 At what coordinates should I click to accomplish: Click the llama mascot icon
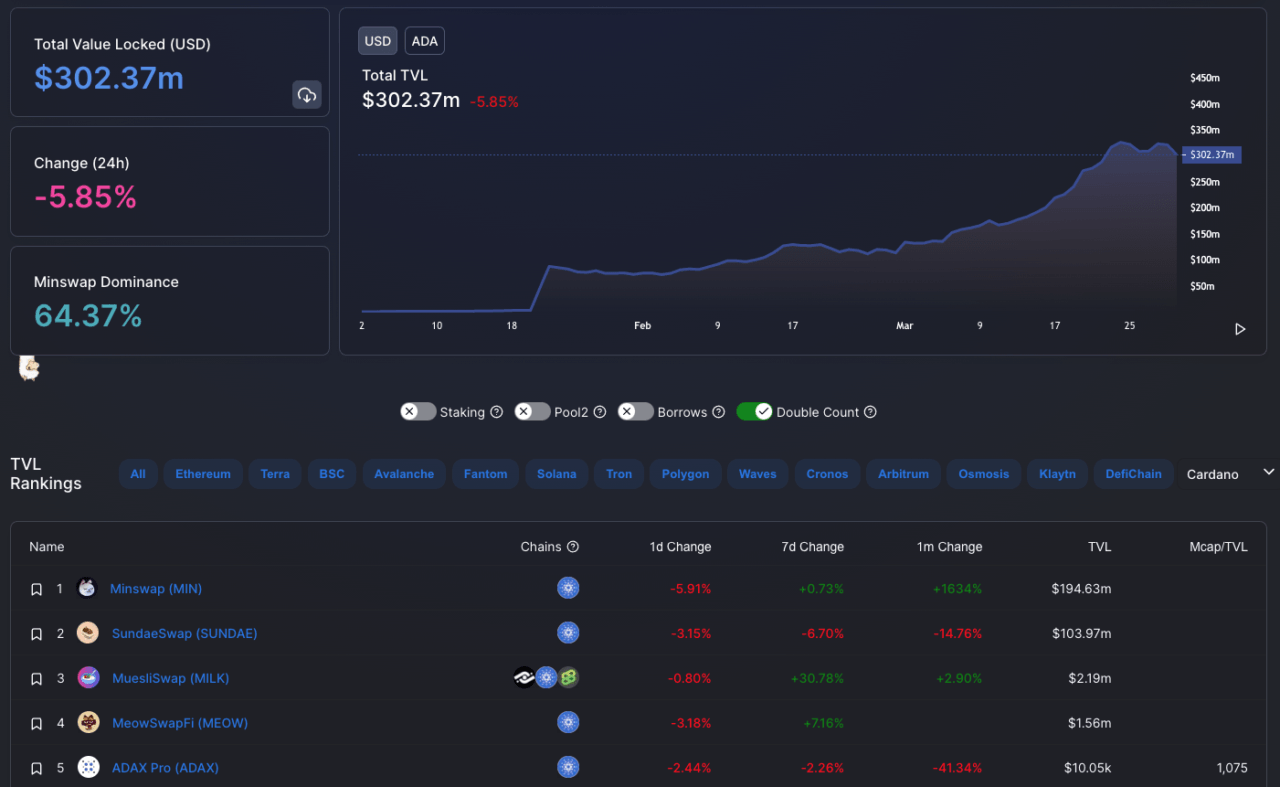(29, 368)
